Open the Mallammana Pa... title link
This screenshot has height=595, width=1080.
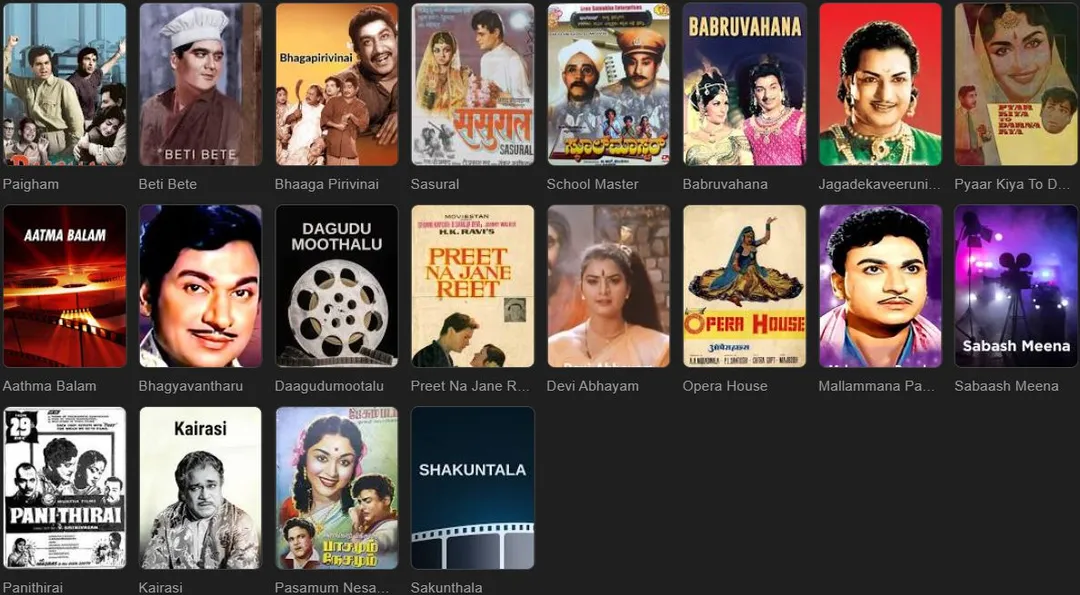coord(876,386)
